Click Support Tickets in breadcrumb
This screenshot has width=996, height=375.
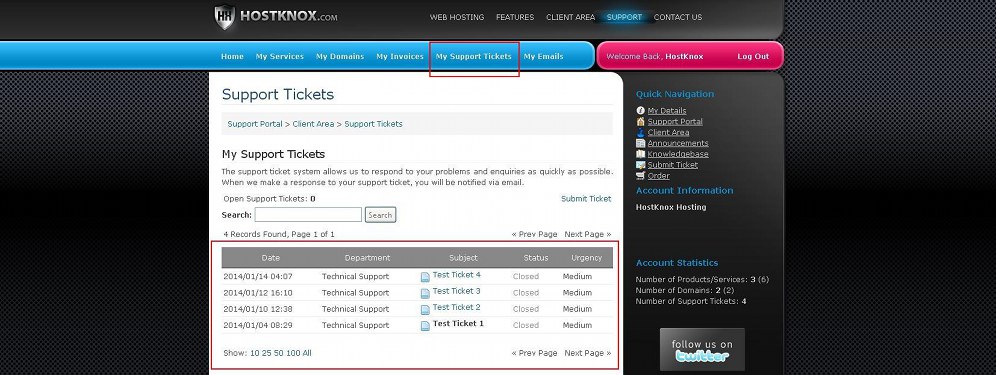point(374,124)
